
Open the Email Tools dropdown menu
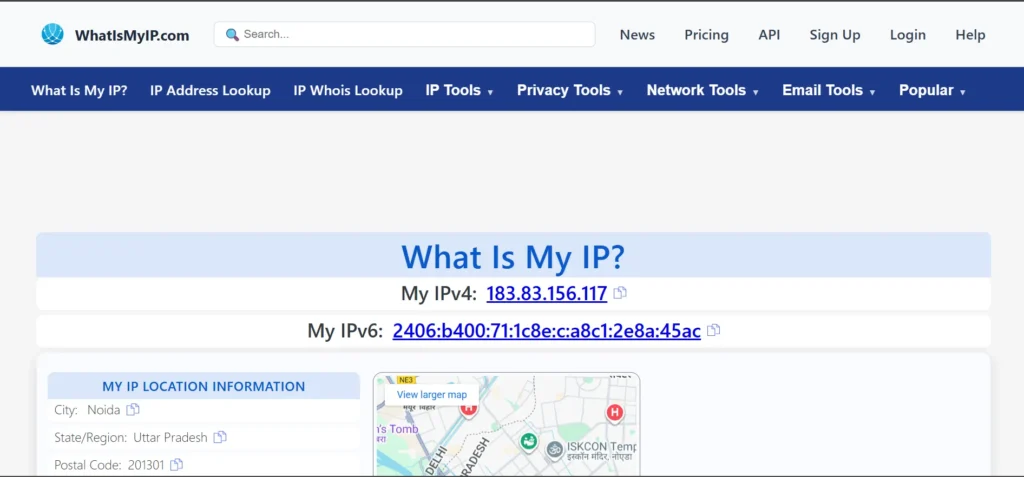coord(829,90)
